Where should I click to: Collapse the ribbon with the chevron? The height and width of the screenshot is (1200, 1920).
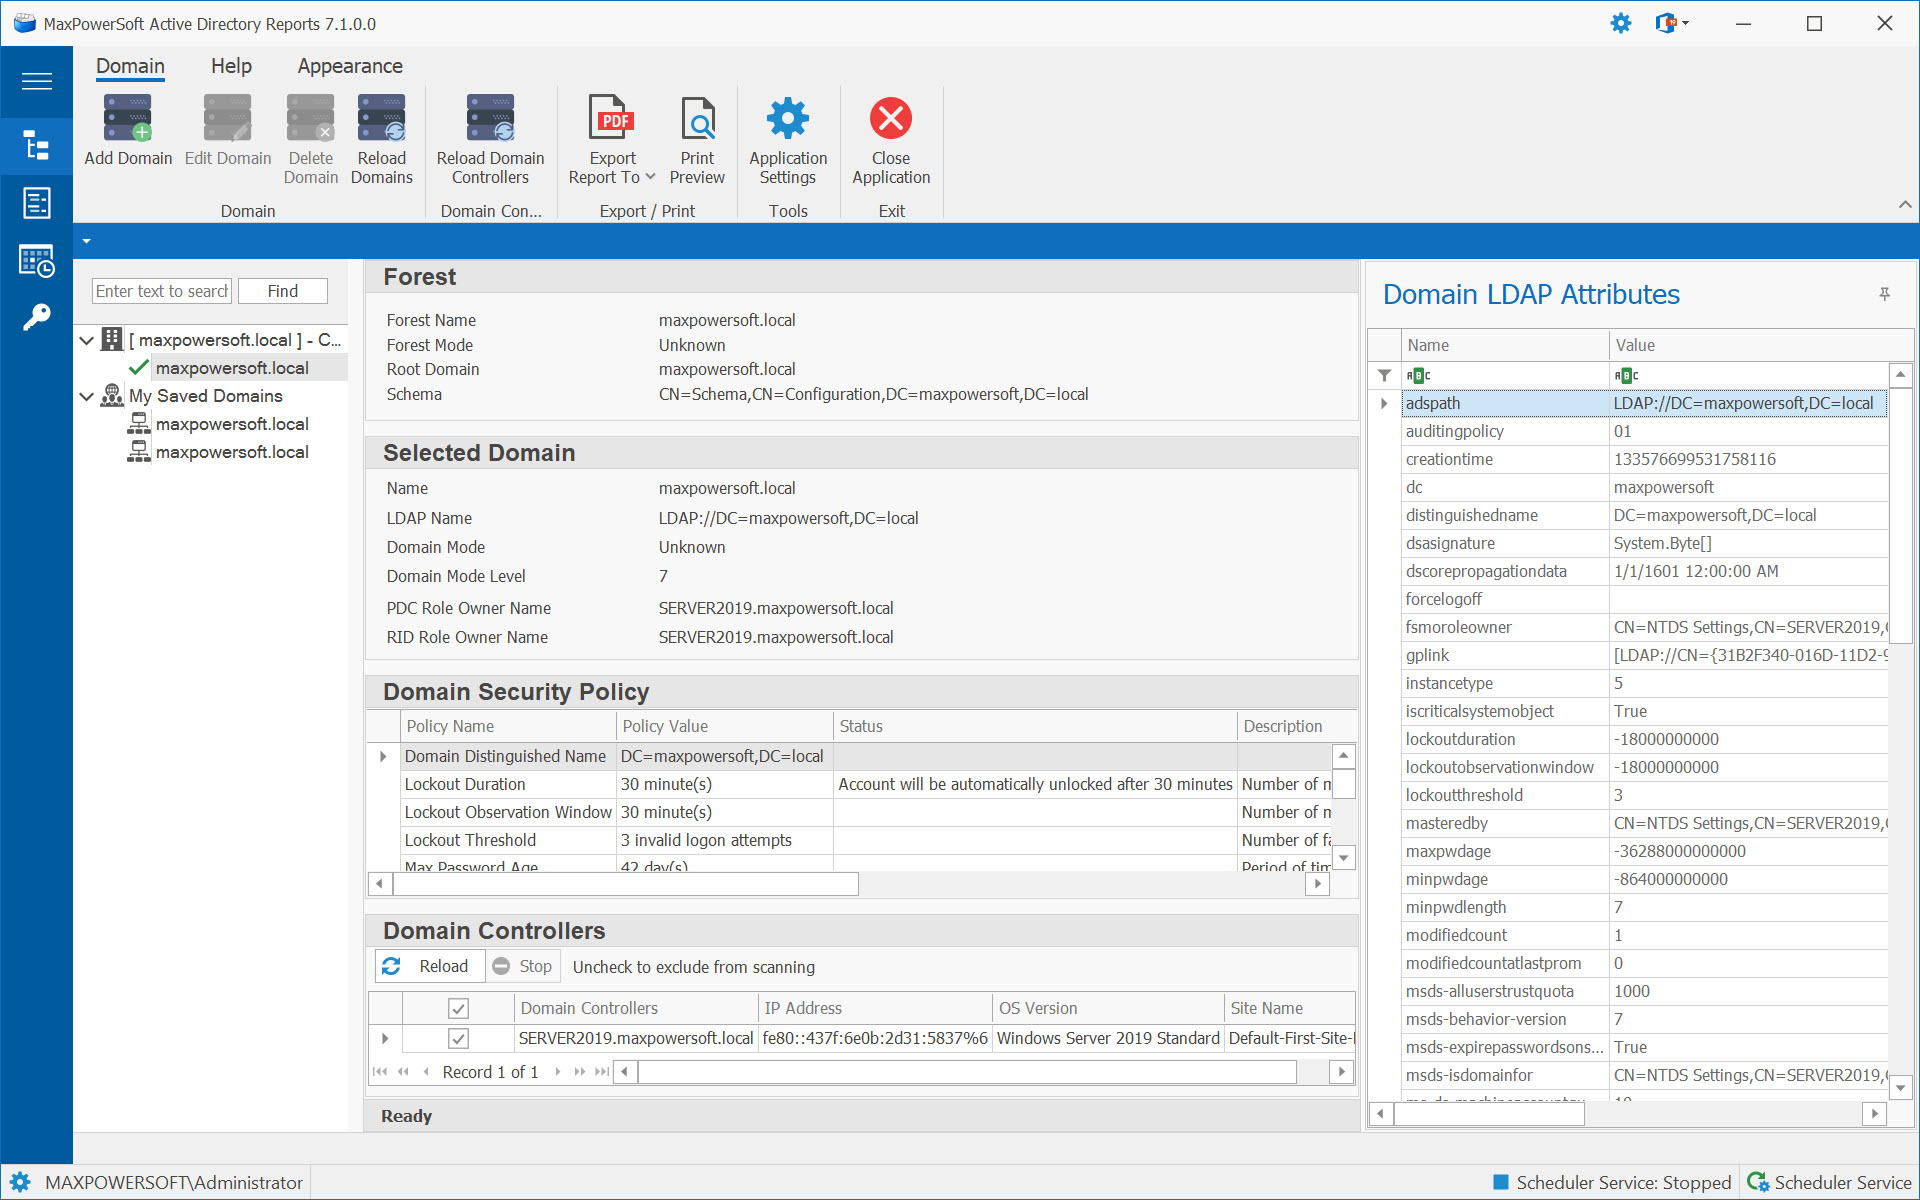1905,205
